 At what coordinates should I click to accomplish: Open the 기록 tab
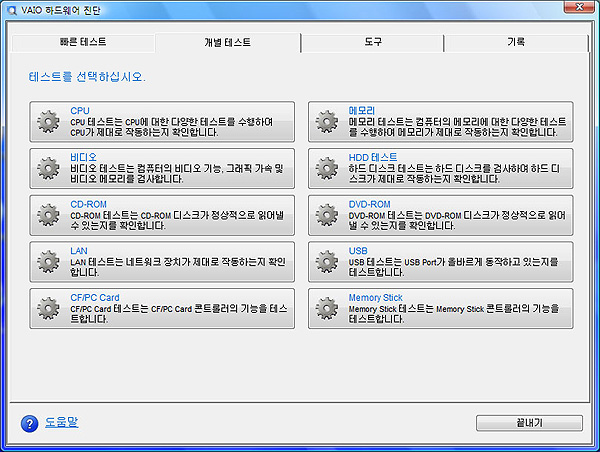click(x=516, y=42)
